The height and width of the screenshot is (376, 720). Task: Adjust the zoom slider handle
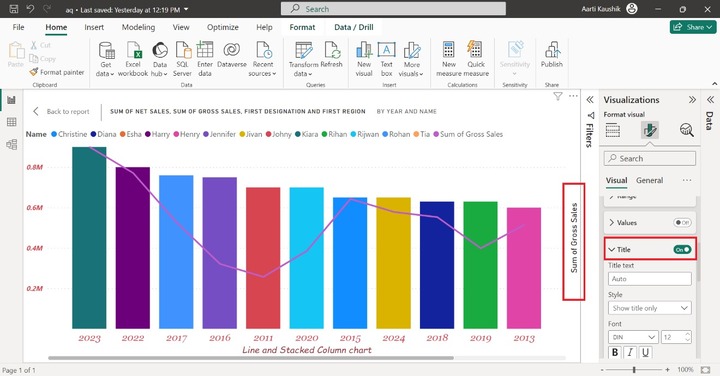pos(634,370)
